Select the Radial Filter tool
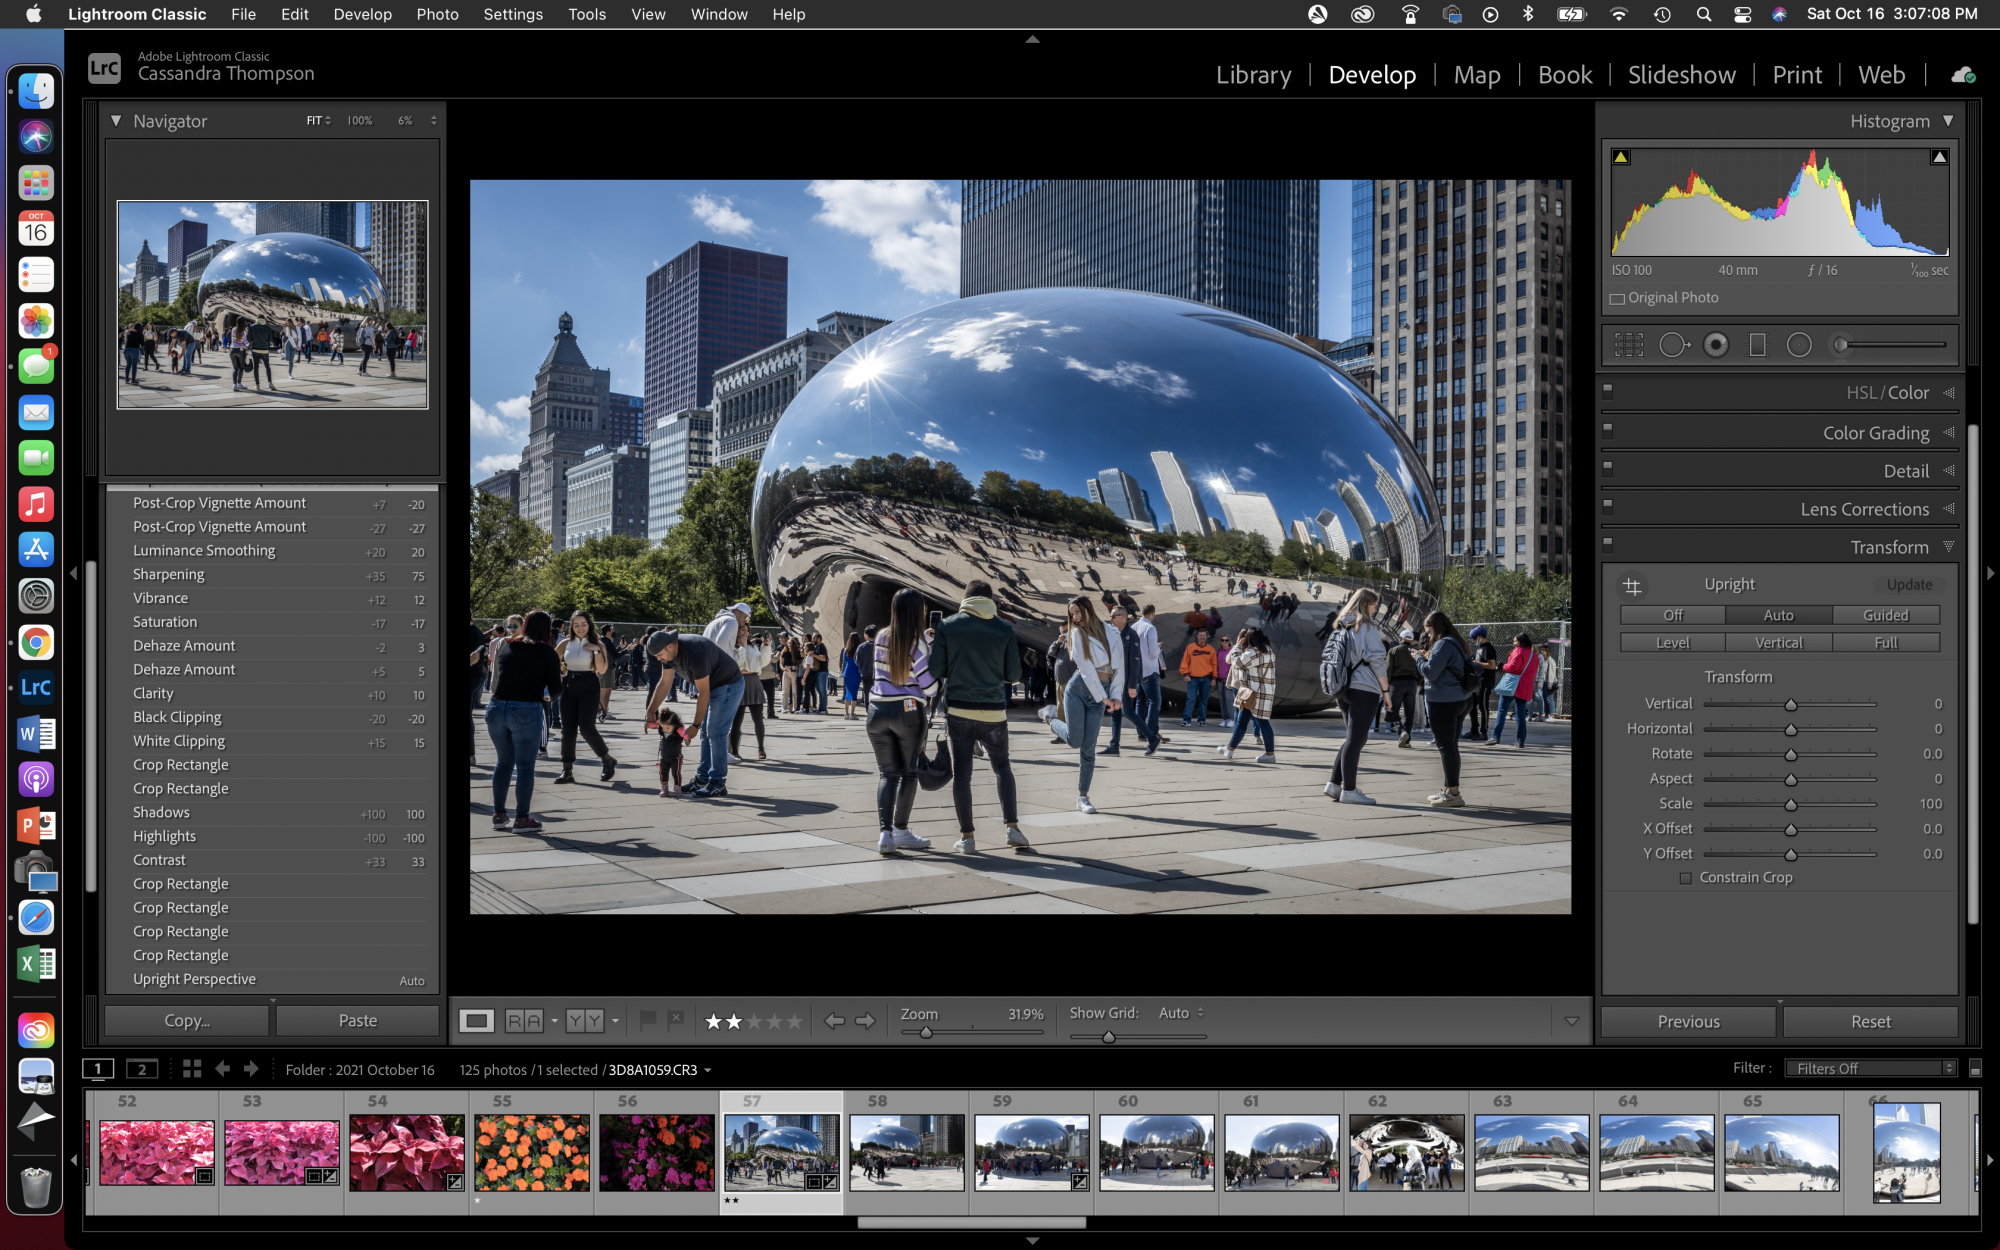The width and height of the screenshot is (2000, 1250). pyautogui.click(x=1799, y=345)
